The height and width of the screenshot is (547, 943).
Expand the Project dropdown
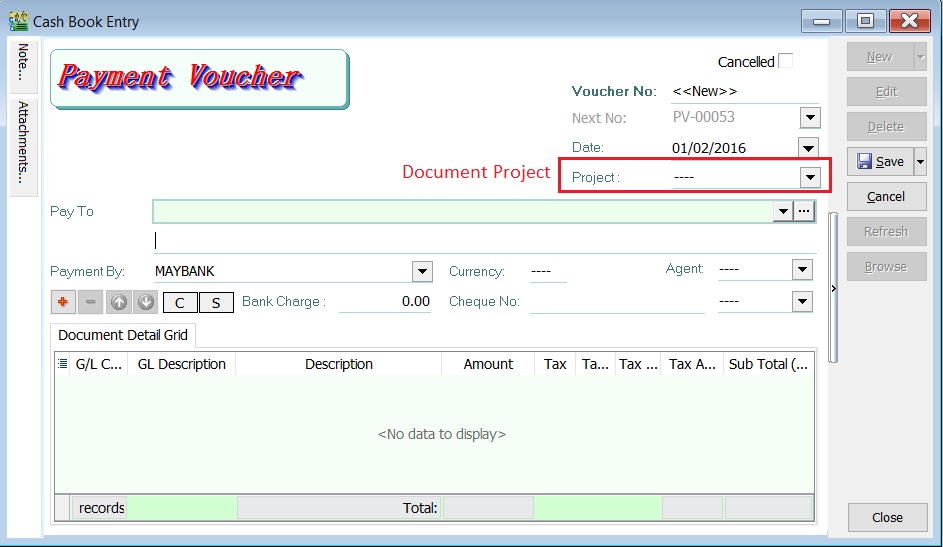809,177
